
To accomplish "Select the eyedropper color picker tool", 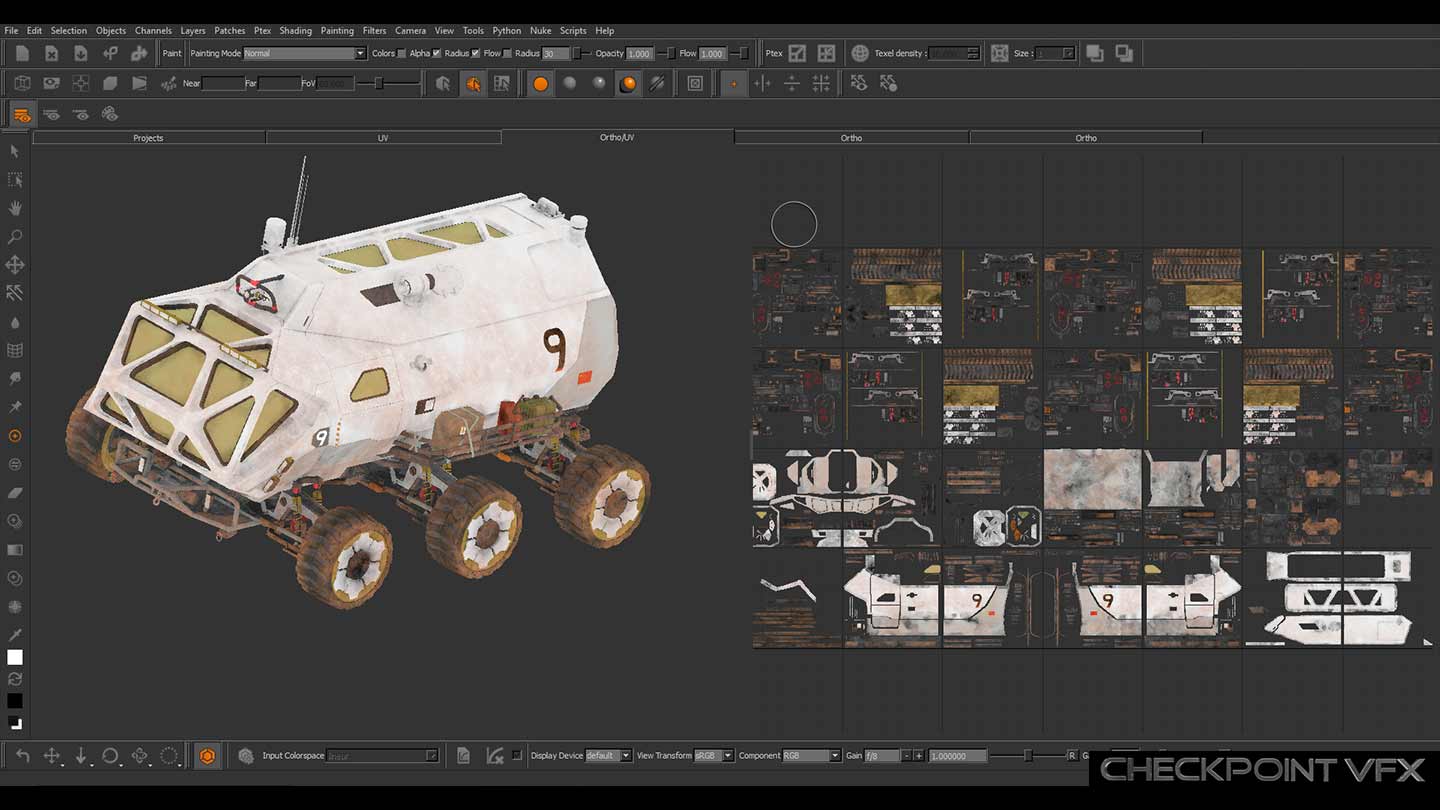I will [15, 634].
